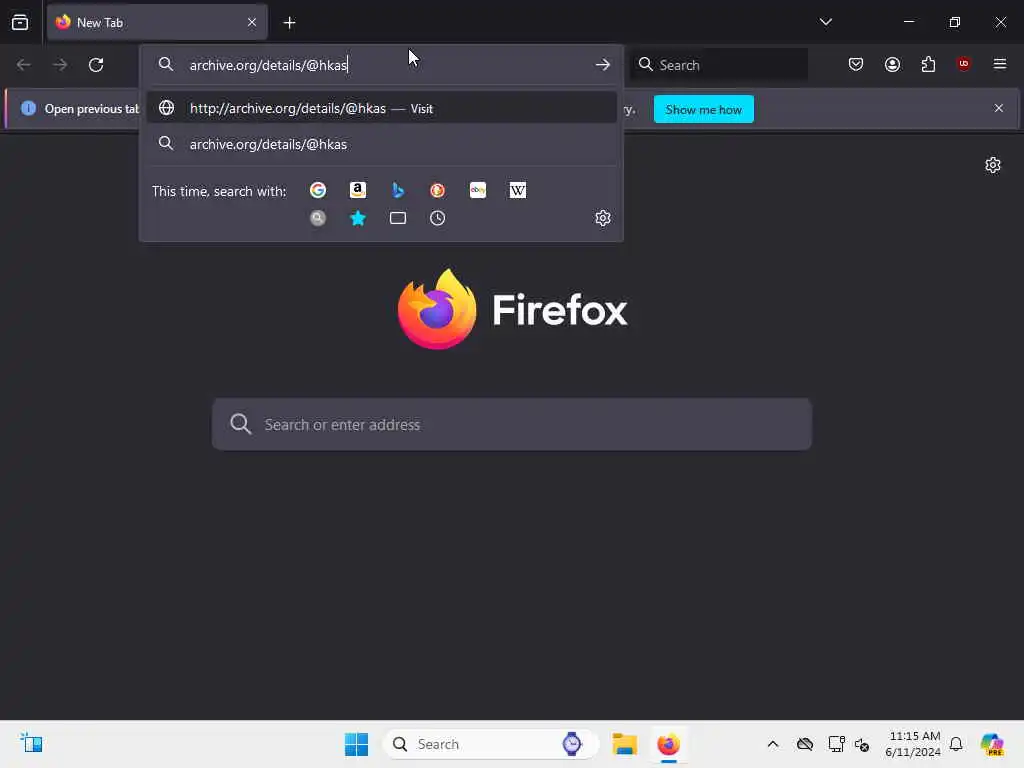Open Firefox View icon in tab bar

tap(20, 22)
